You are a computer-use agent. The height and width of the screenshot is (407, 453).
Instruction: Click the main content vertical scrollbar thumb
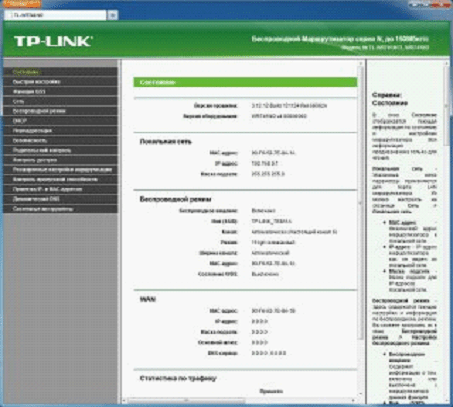[x=360, y=203]
